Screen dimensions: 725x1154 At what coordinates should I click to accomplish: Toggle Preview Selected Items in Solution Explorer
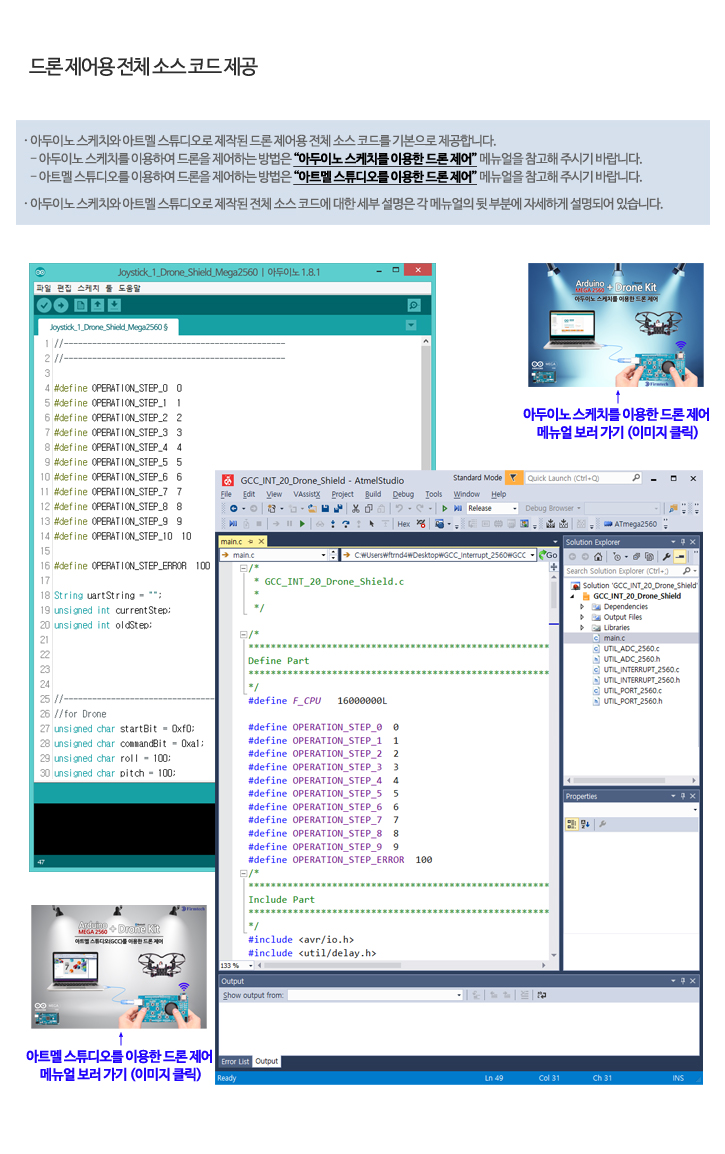(x=679, y=557)
